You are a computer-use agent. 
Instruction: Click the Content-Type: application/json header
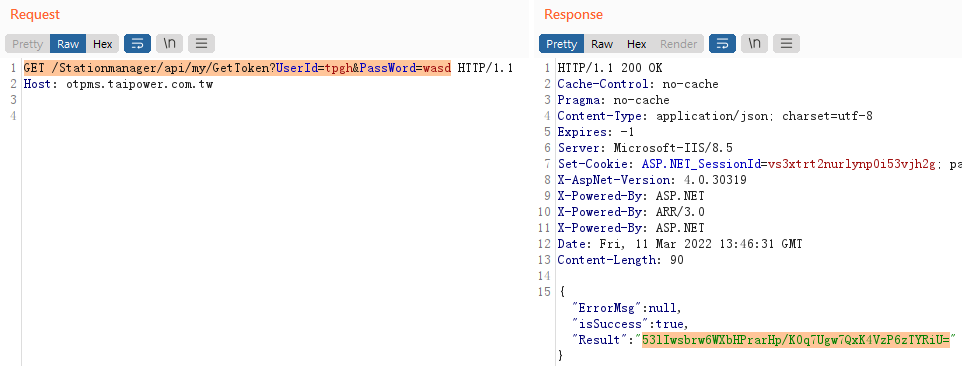715,116
